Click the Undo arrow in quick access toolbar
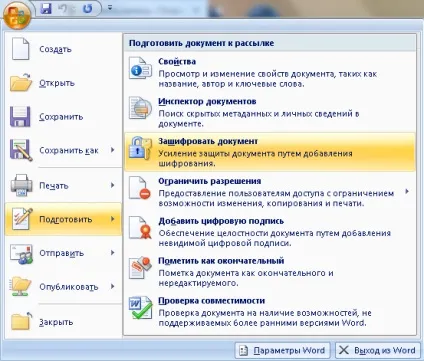The height and width of the screenshot is (361, 424). [x=63, y=8]
